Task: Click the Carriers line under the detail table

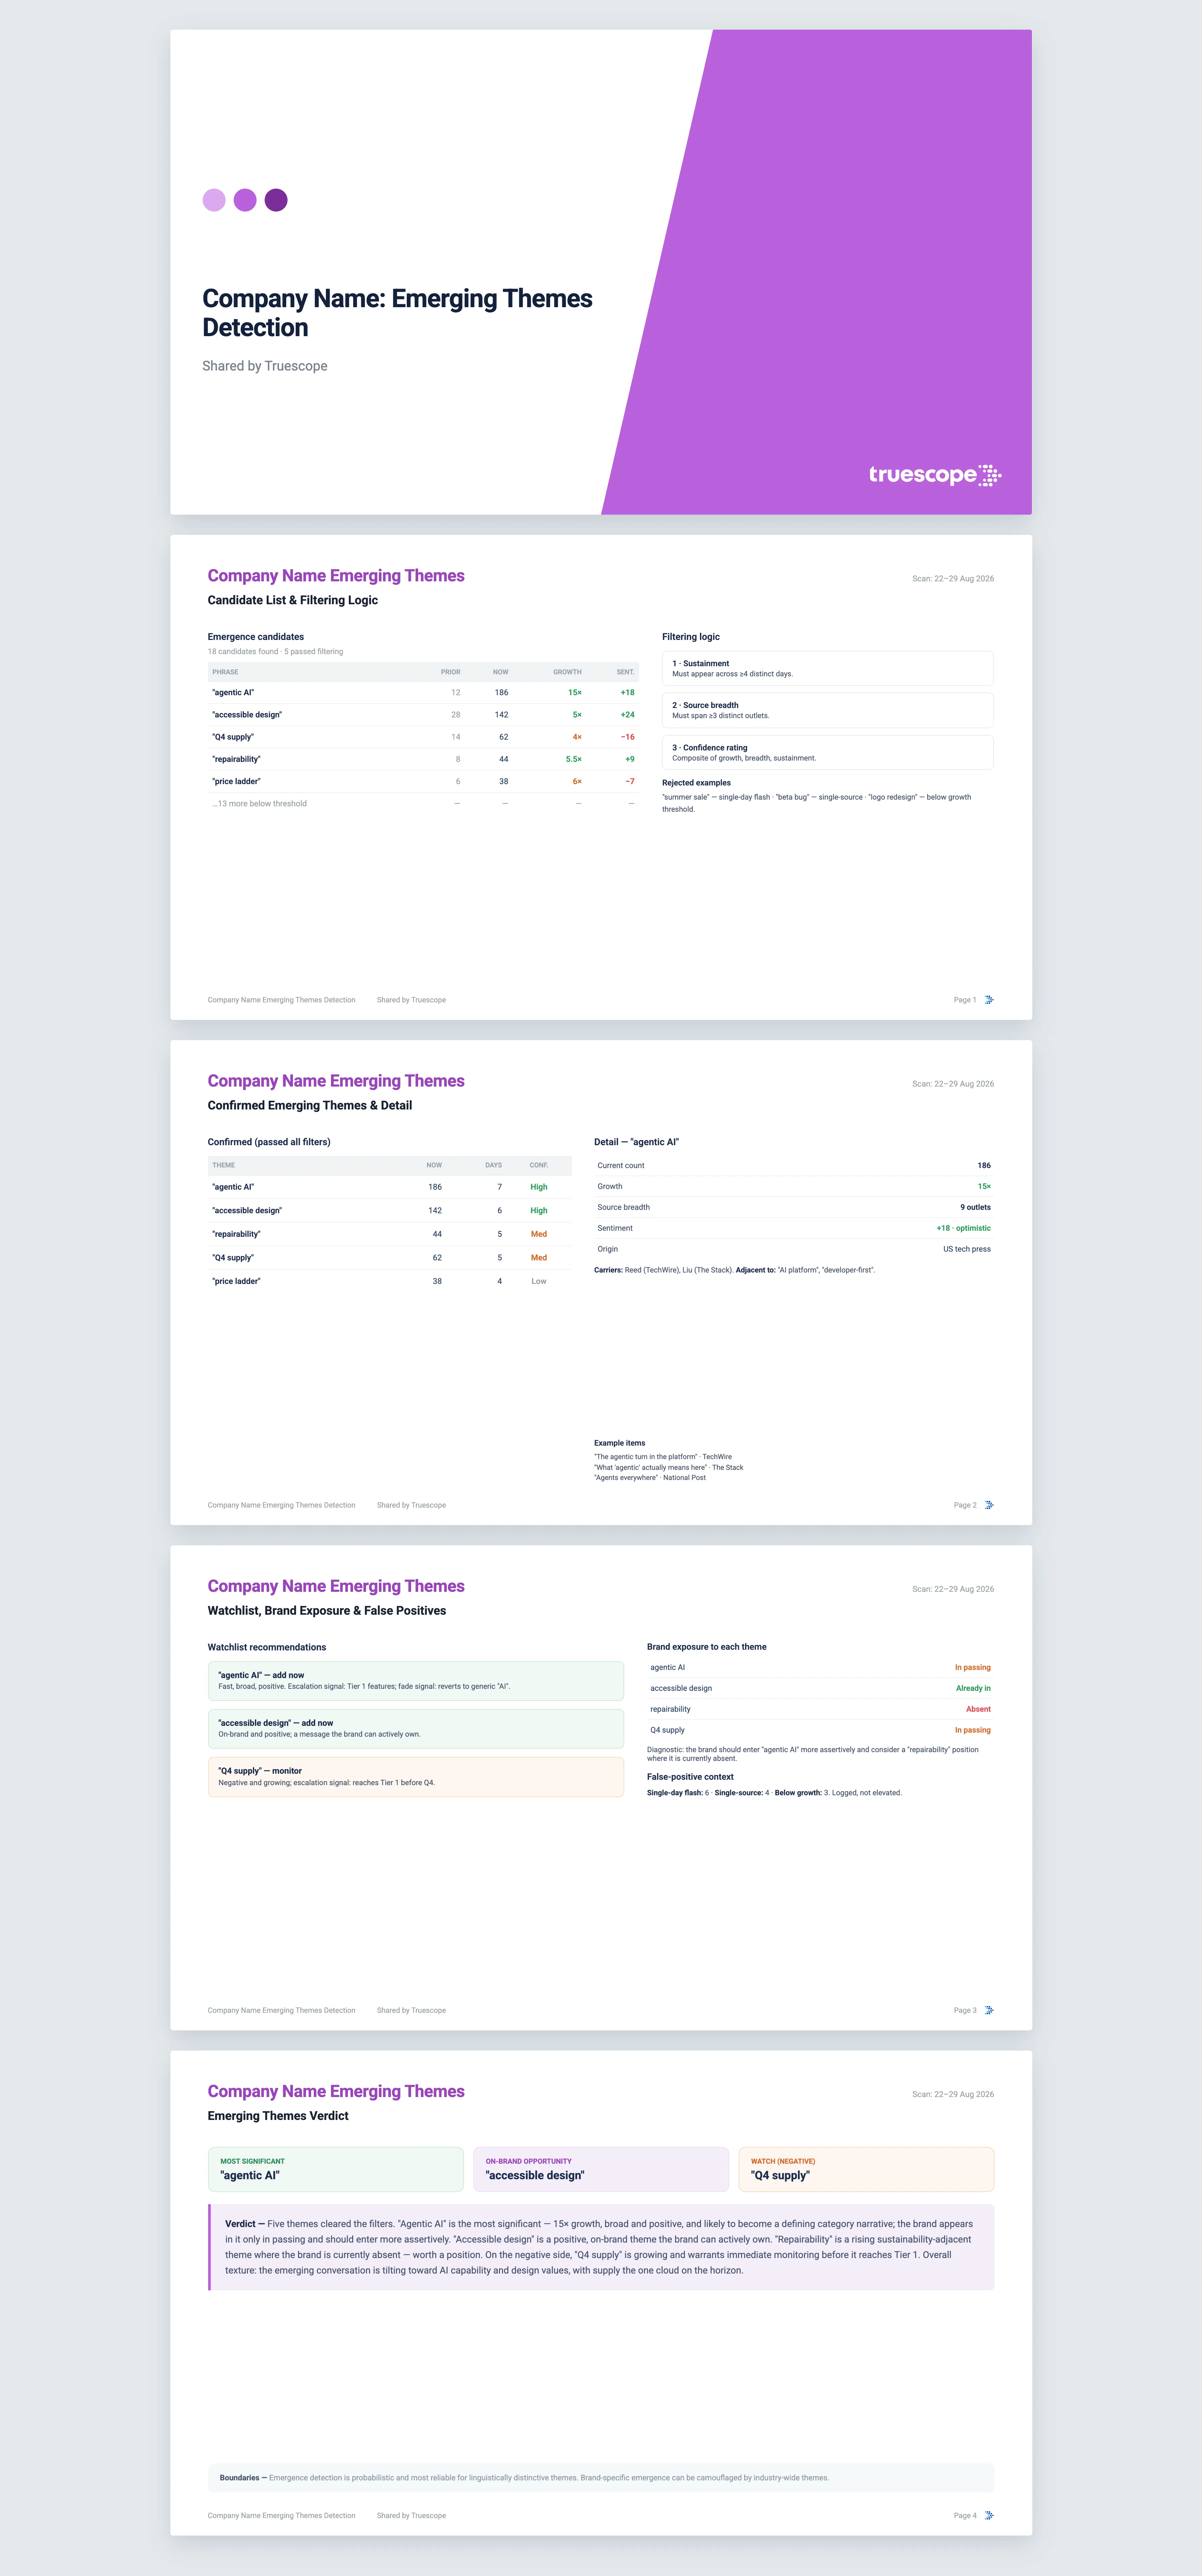Action: 734,1270
